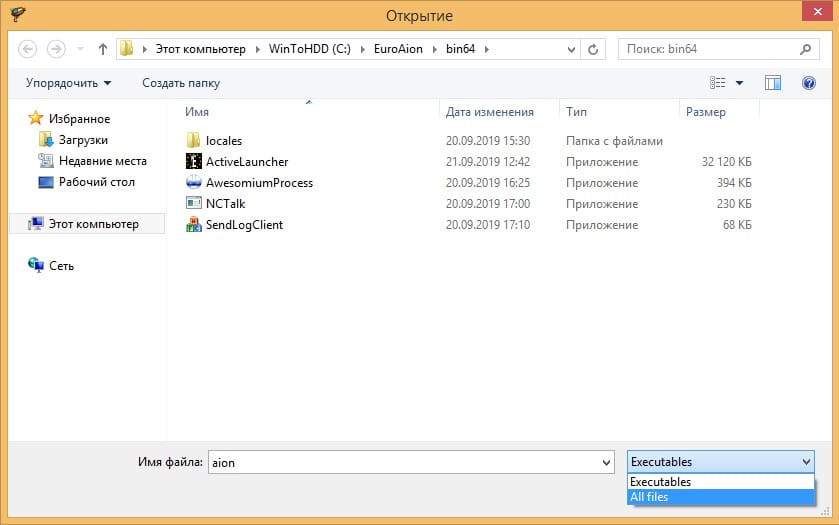839x525 pixels.
Task: Click the up-one-level arrow
Action: pos(102,48)
